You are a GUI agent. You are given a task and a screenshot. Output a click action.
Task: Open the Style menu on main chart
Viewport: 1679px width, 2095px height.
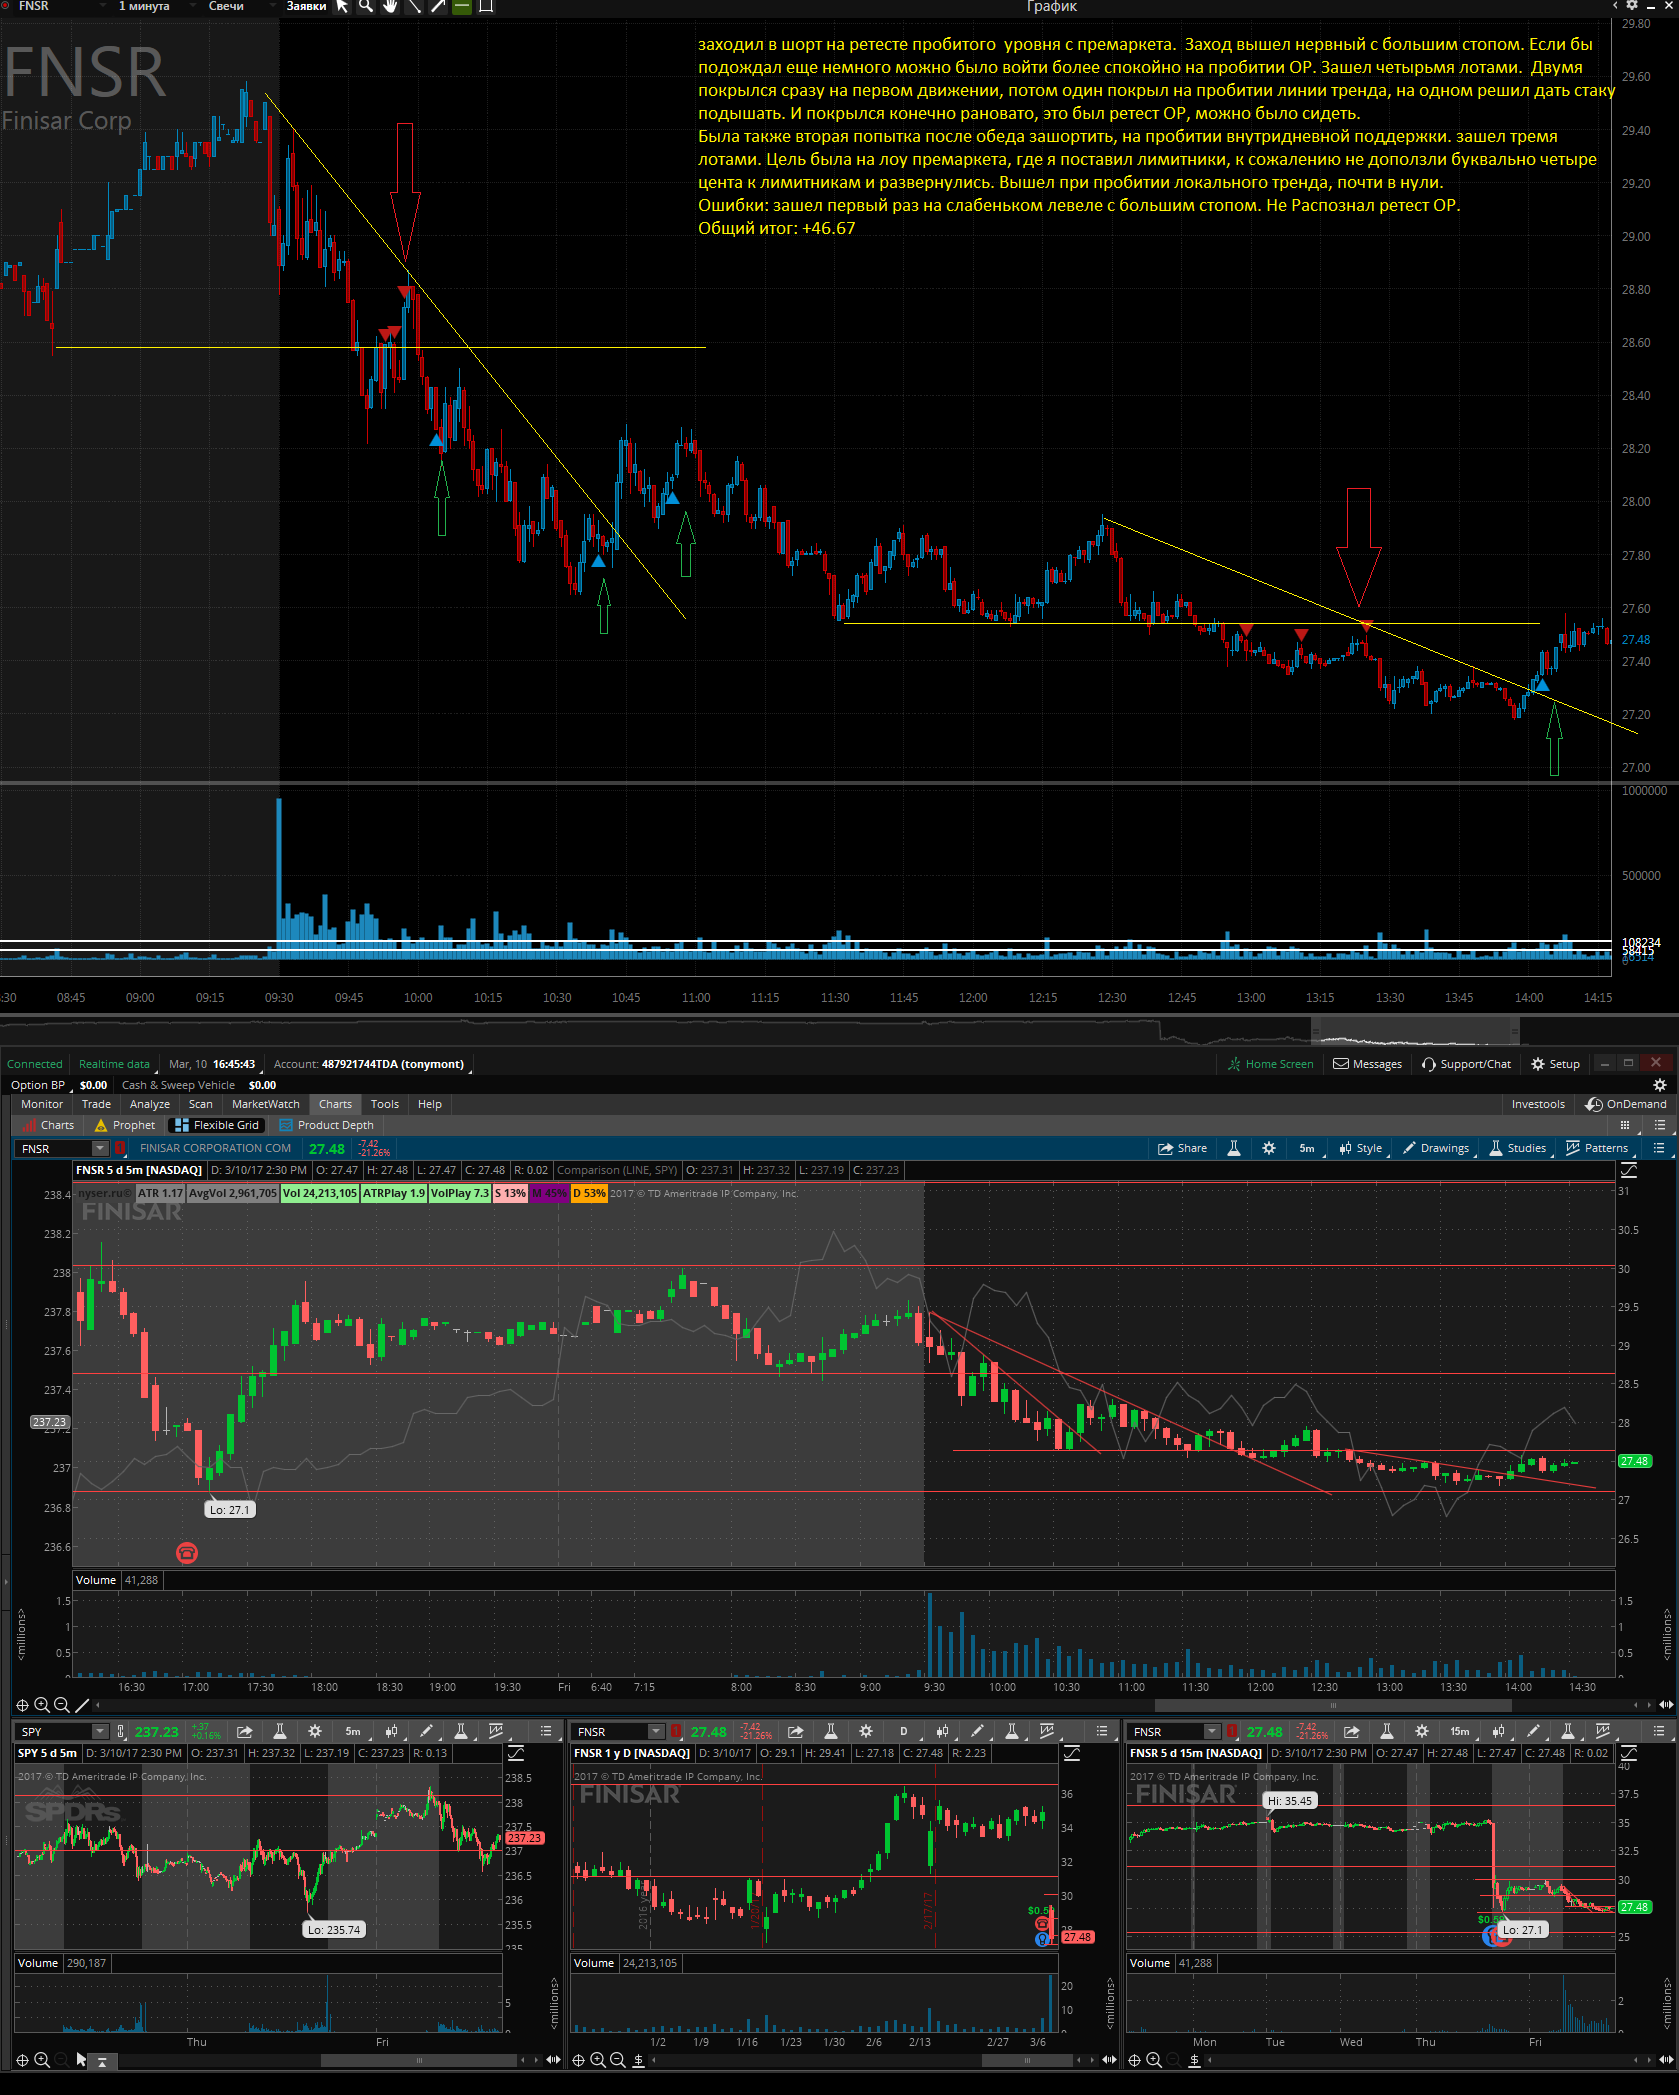[1361, 1148]
